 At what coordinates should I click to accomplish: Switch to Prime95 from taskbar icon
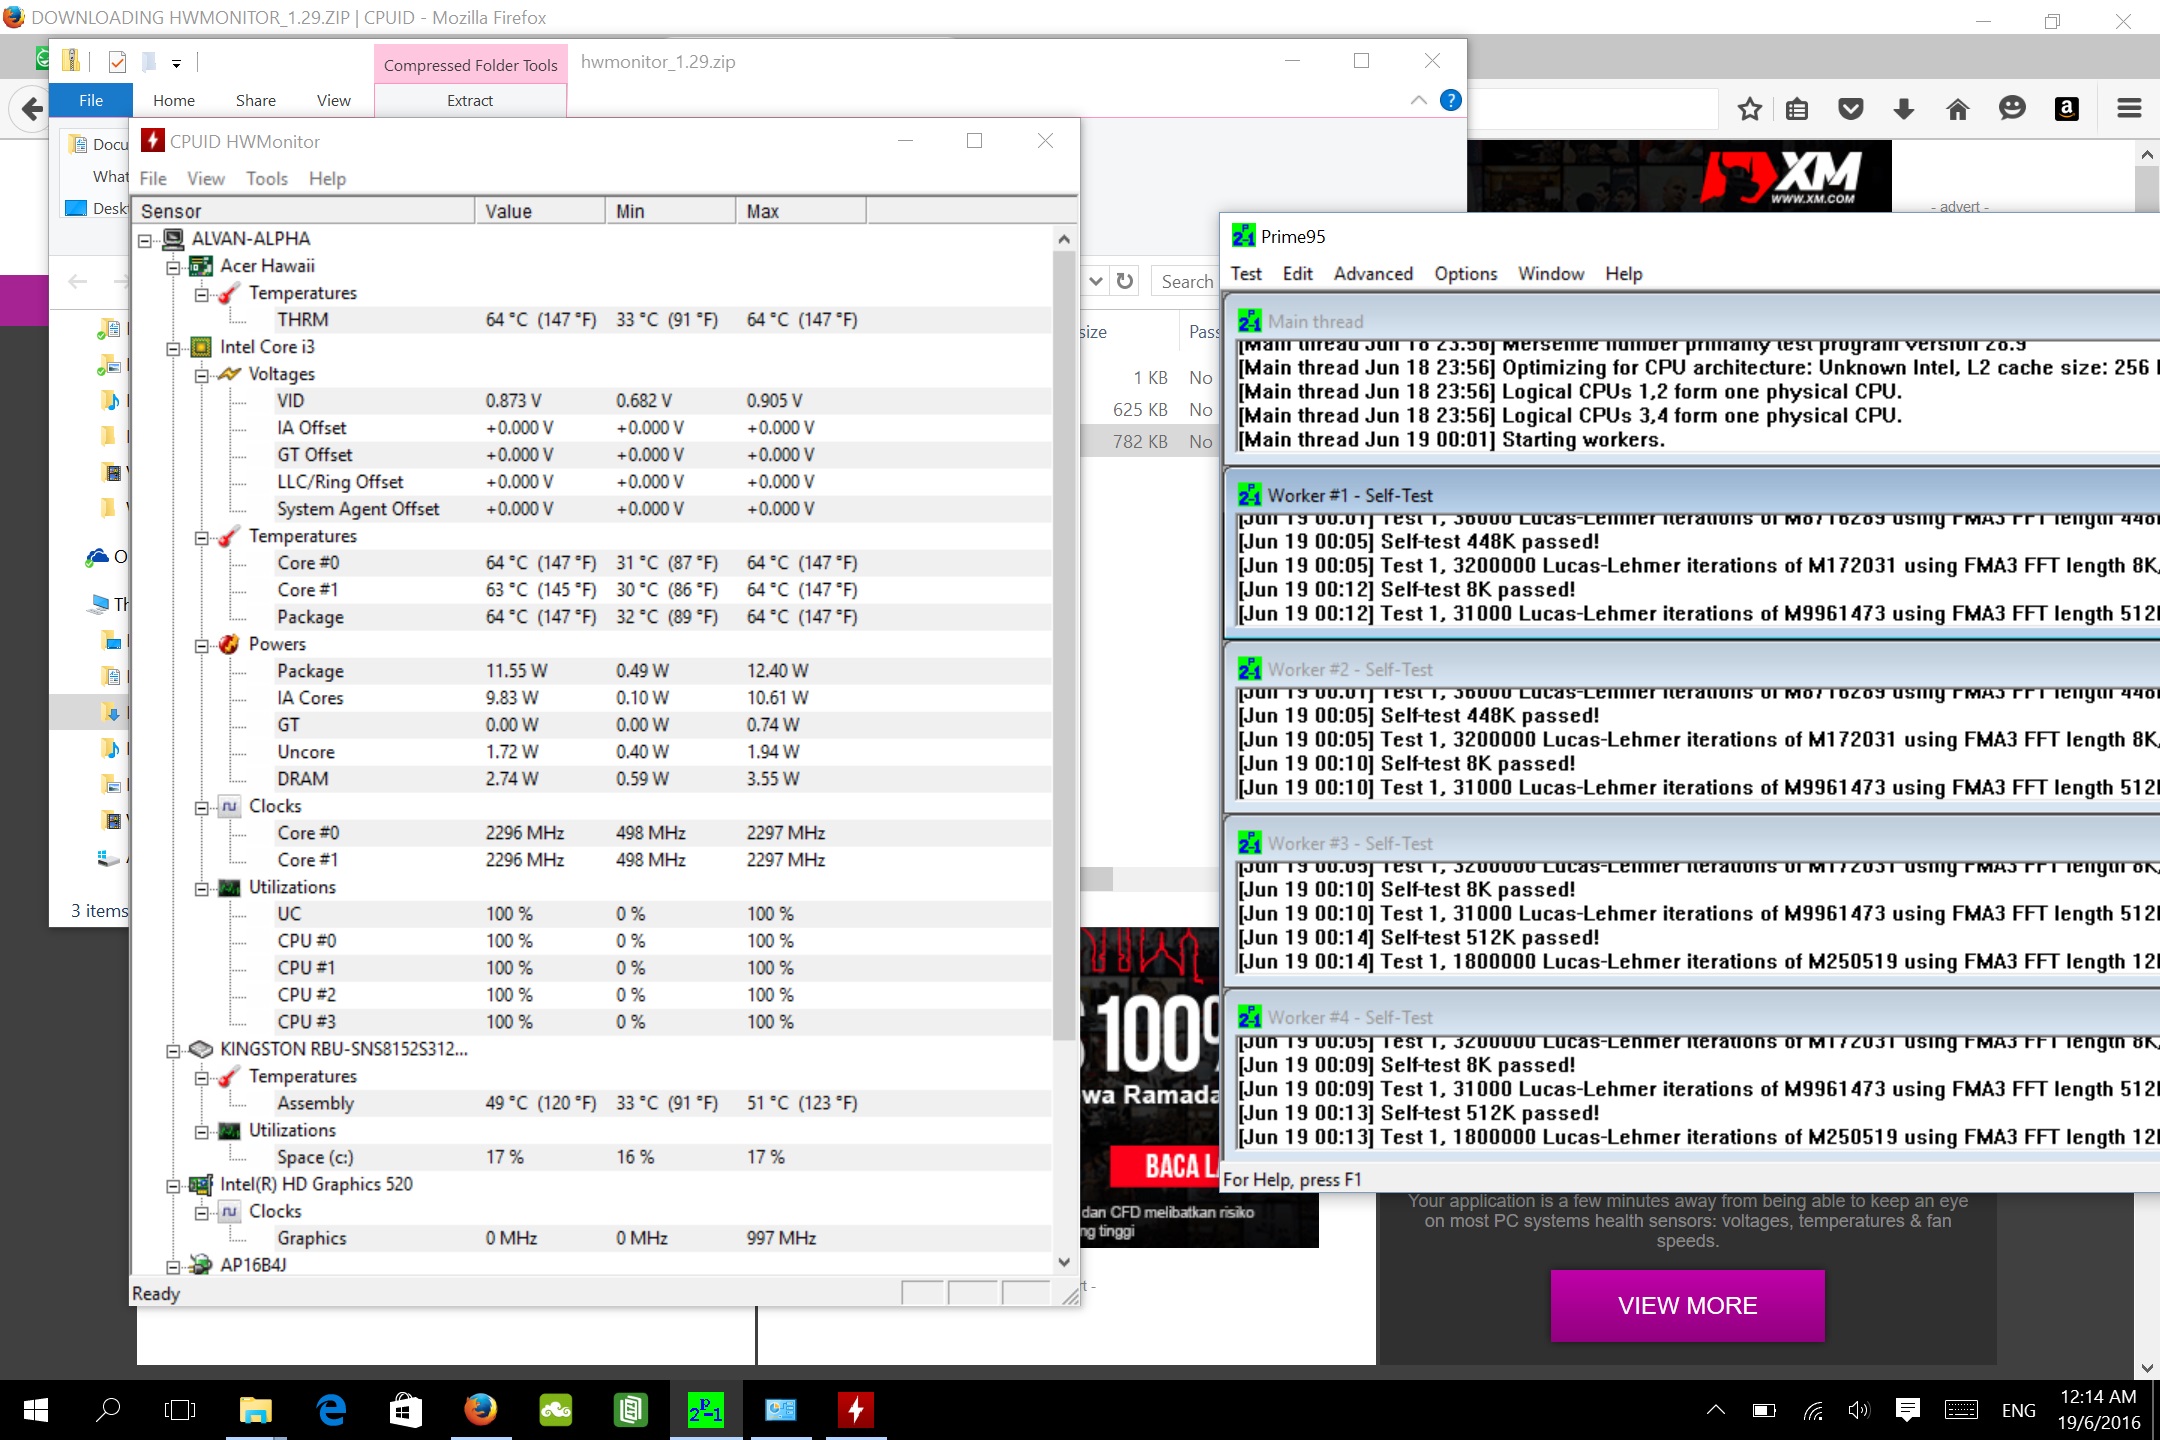click(x=705, y=1410)
